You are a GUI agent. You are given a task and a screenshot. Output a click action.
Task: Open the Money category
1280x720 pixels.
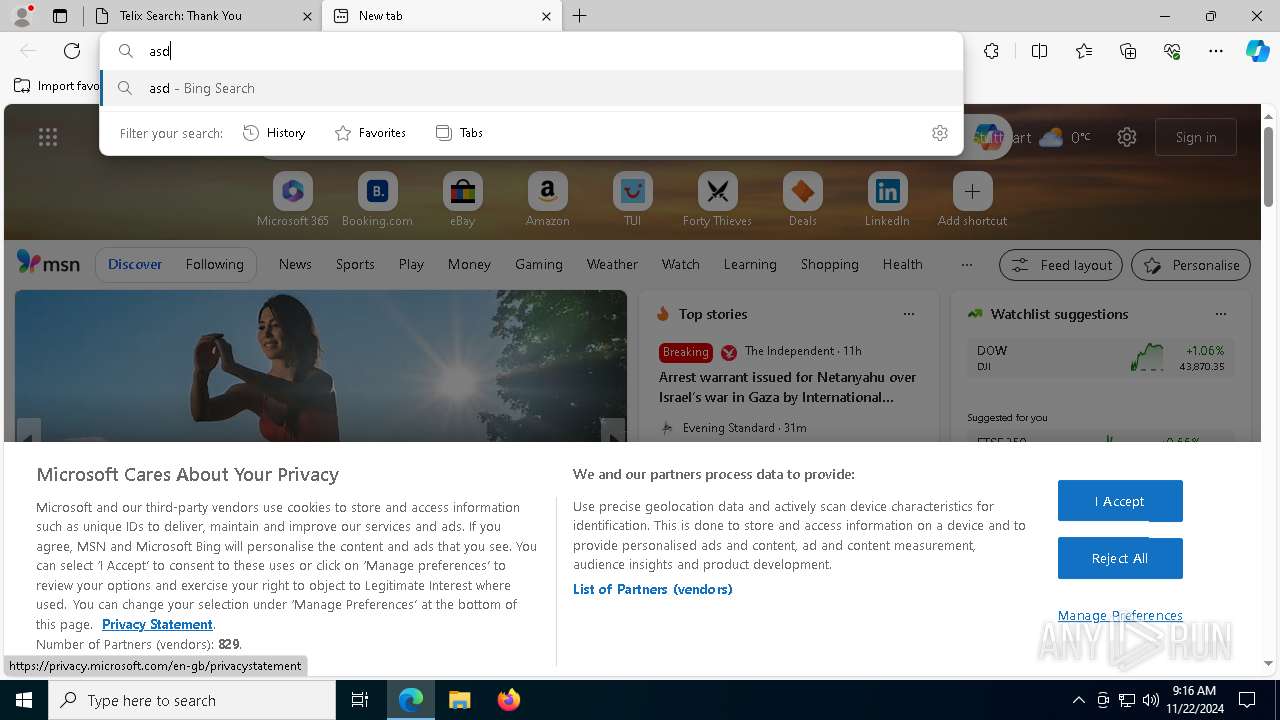pos(469,264)
